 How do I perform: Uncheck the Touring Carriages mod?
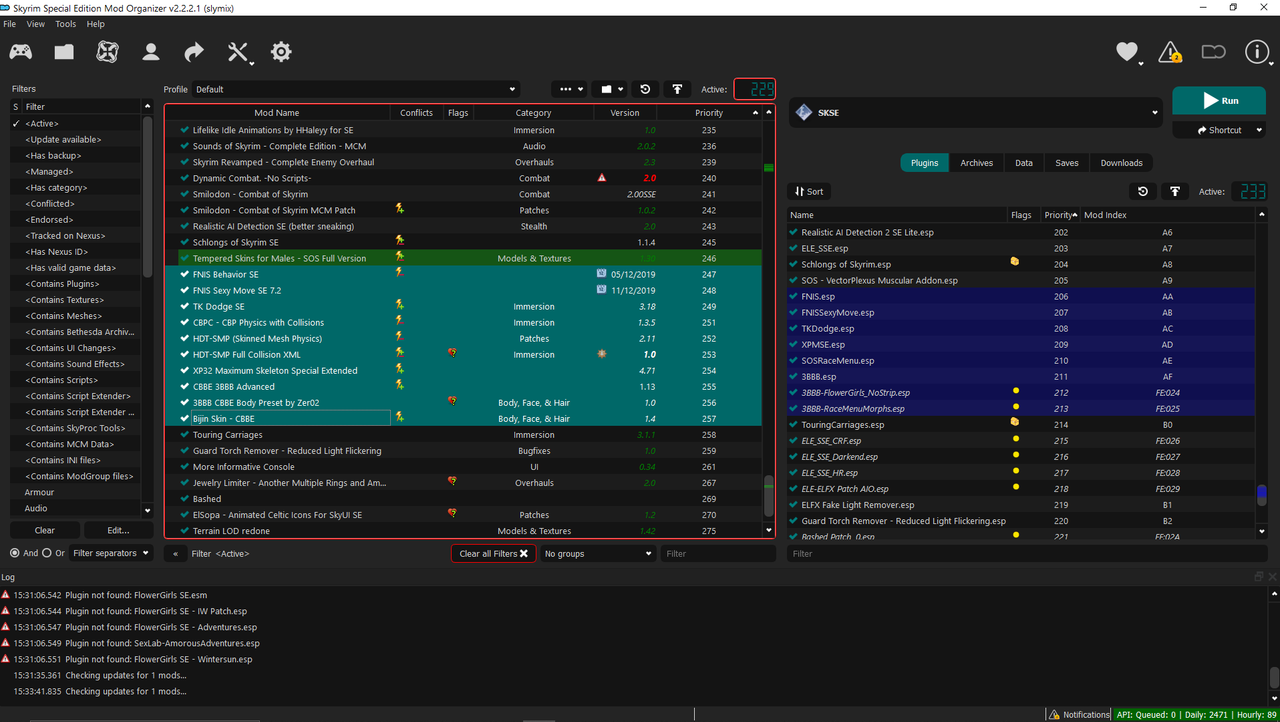184,435
